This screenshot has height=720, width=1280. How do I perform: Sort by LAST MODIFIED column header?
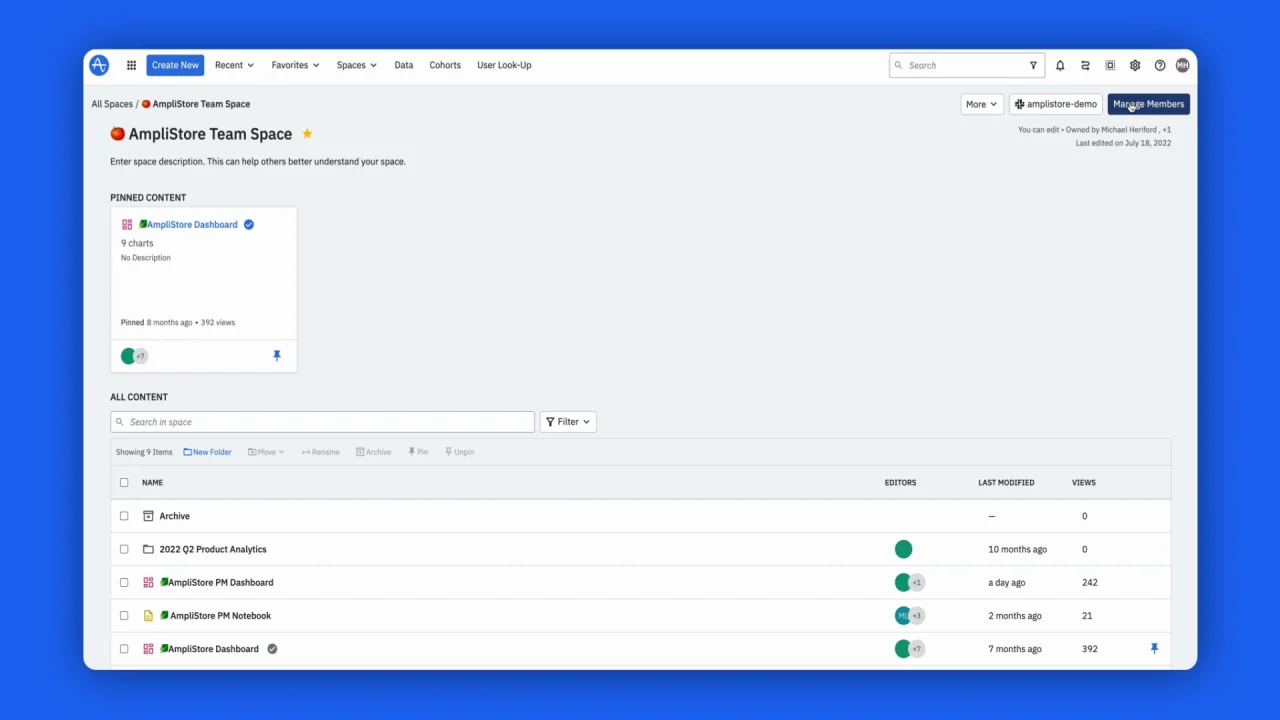point(1006,482)
